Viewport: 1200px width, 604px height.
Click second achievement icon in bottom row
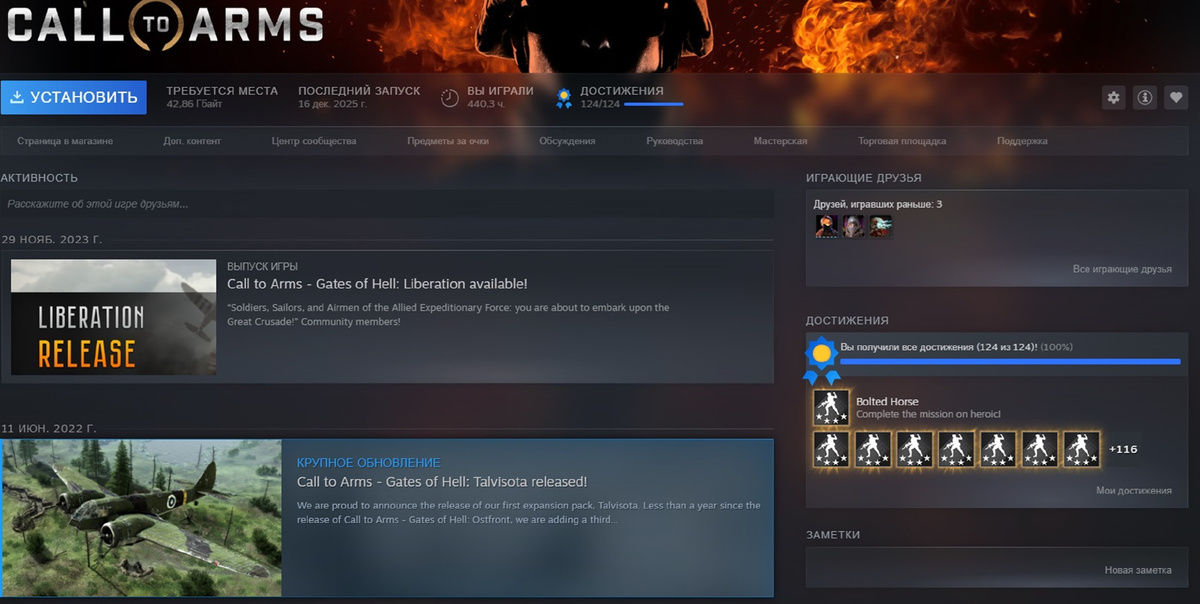click(x=873, y=449)
